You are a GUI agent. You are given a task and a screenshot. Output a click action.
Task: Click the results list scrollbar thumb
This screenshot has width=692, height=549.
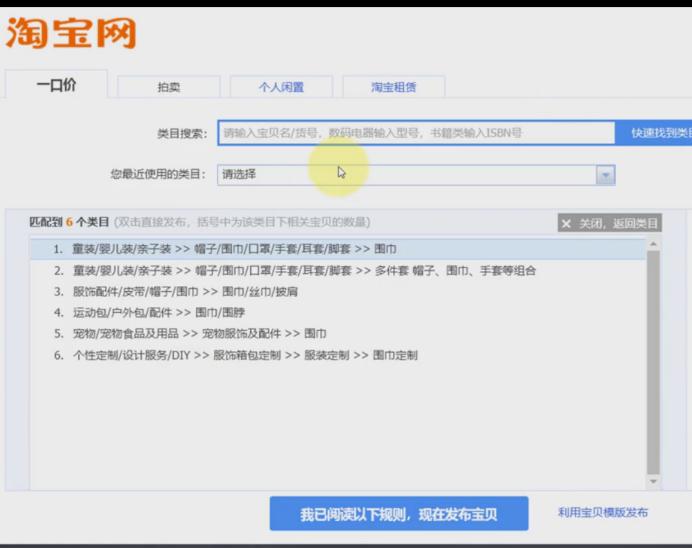[654, 362]
